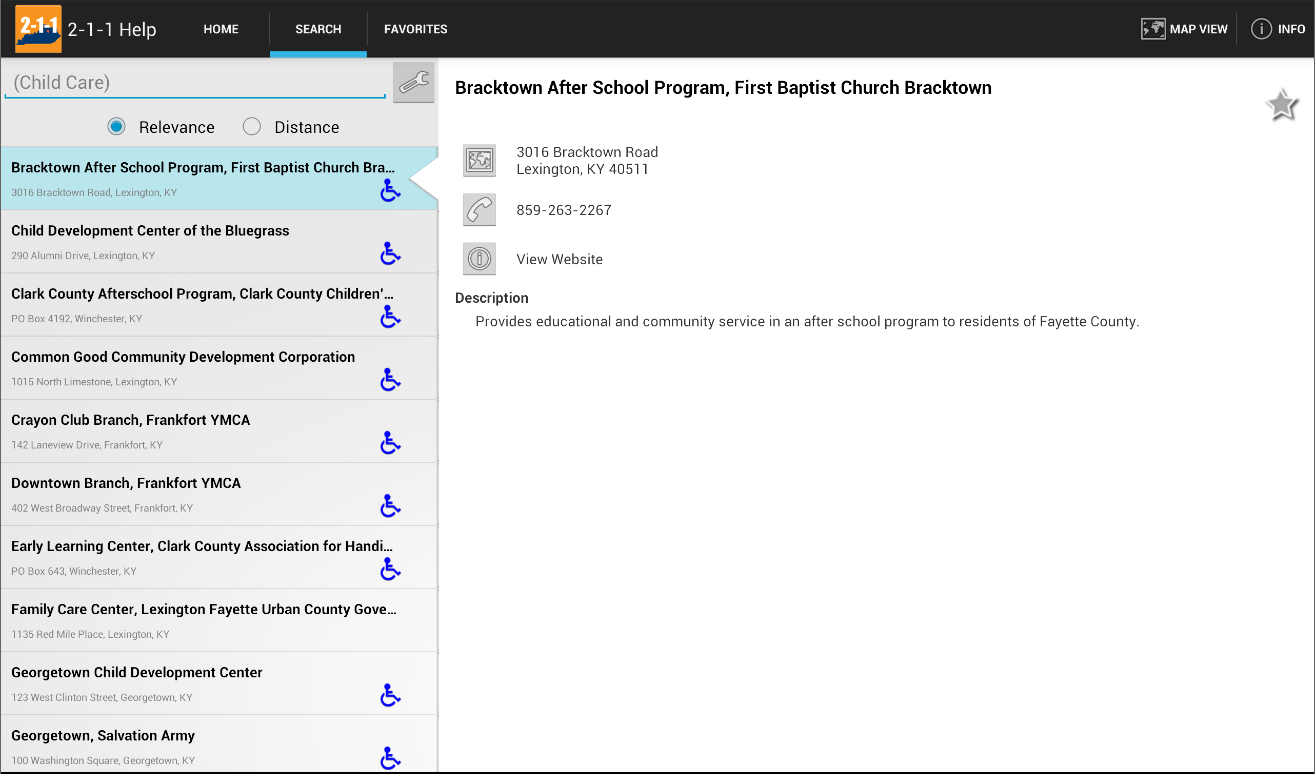Image resolution: width=1315 pixels, height=774 pixels.
Task: Click the detail title Bracktown After School Program
Action: [723, 88]
